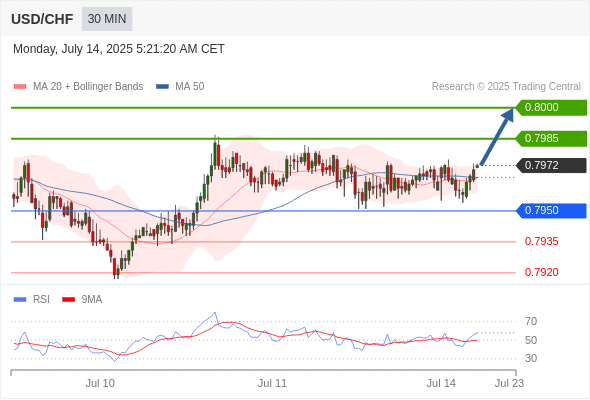Click the Jul 10 date marker

click(x=100, y=383)
